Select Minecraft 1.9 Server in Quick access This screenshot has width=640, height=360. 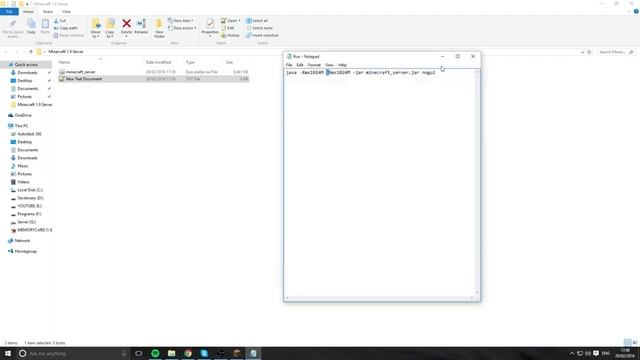pyautogui.click(x=31, y=104)
